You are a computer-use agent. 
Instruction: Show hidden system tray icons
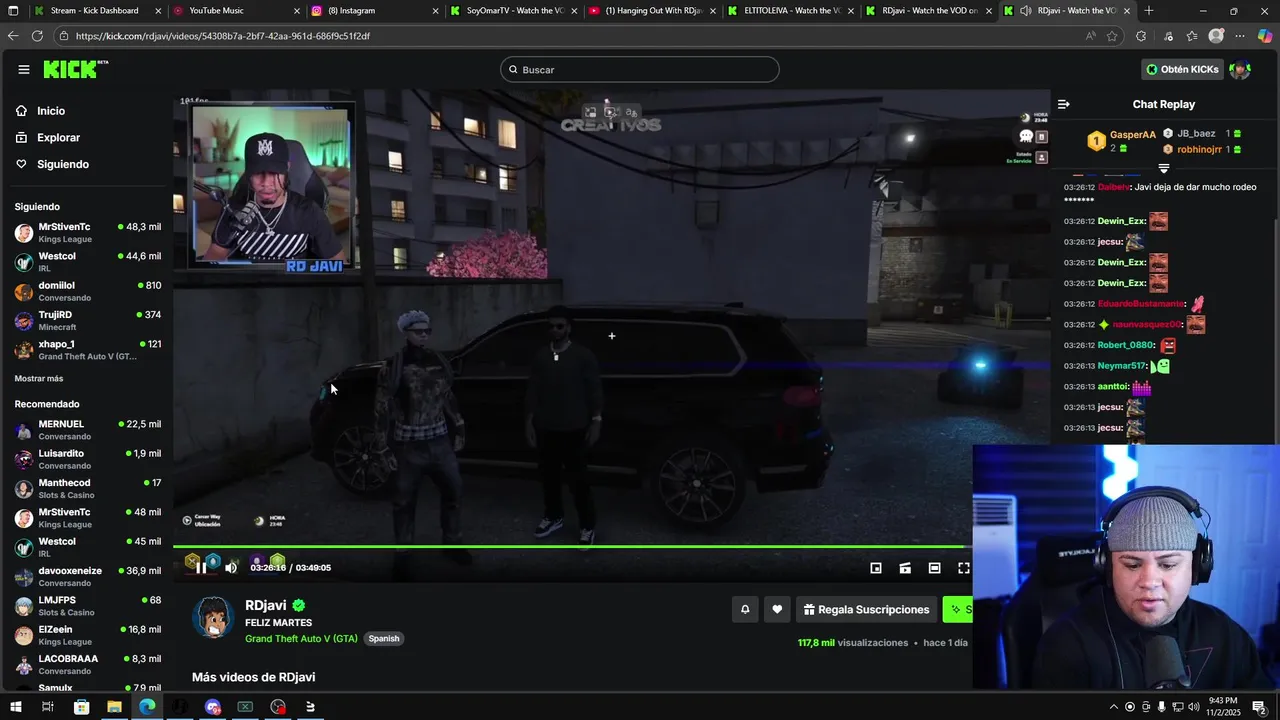(1113, 707)
